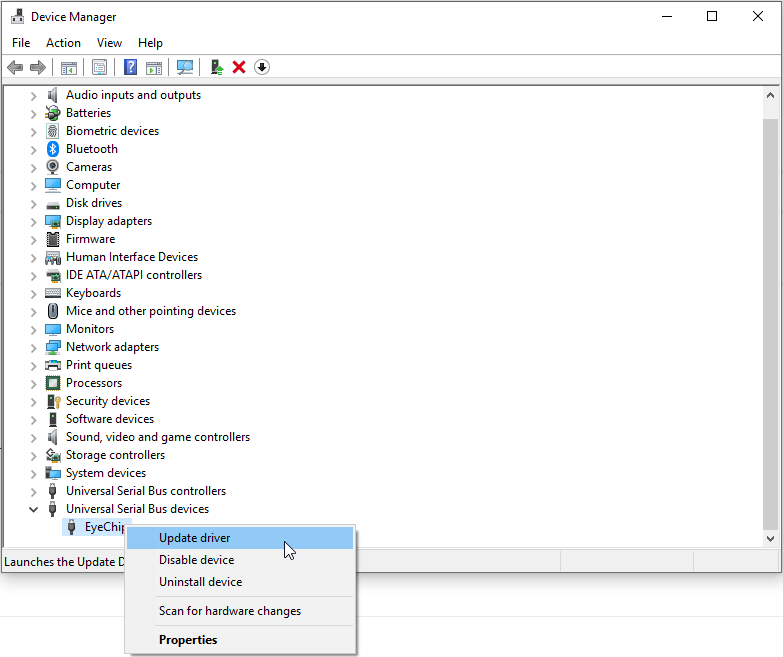Image resolution: width=783 pixels, height=657 pixels.
Task: Expand the Display adapters chevron
Action: [33, 221]
